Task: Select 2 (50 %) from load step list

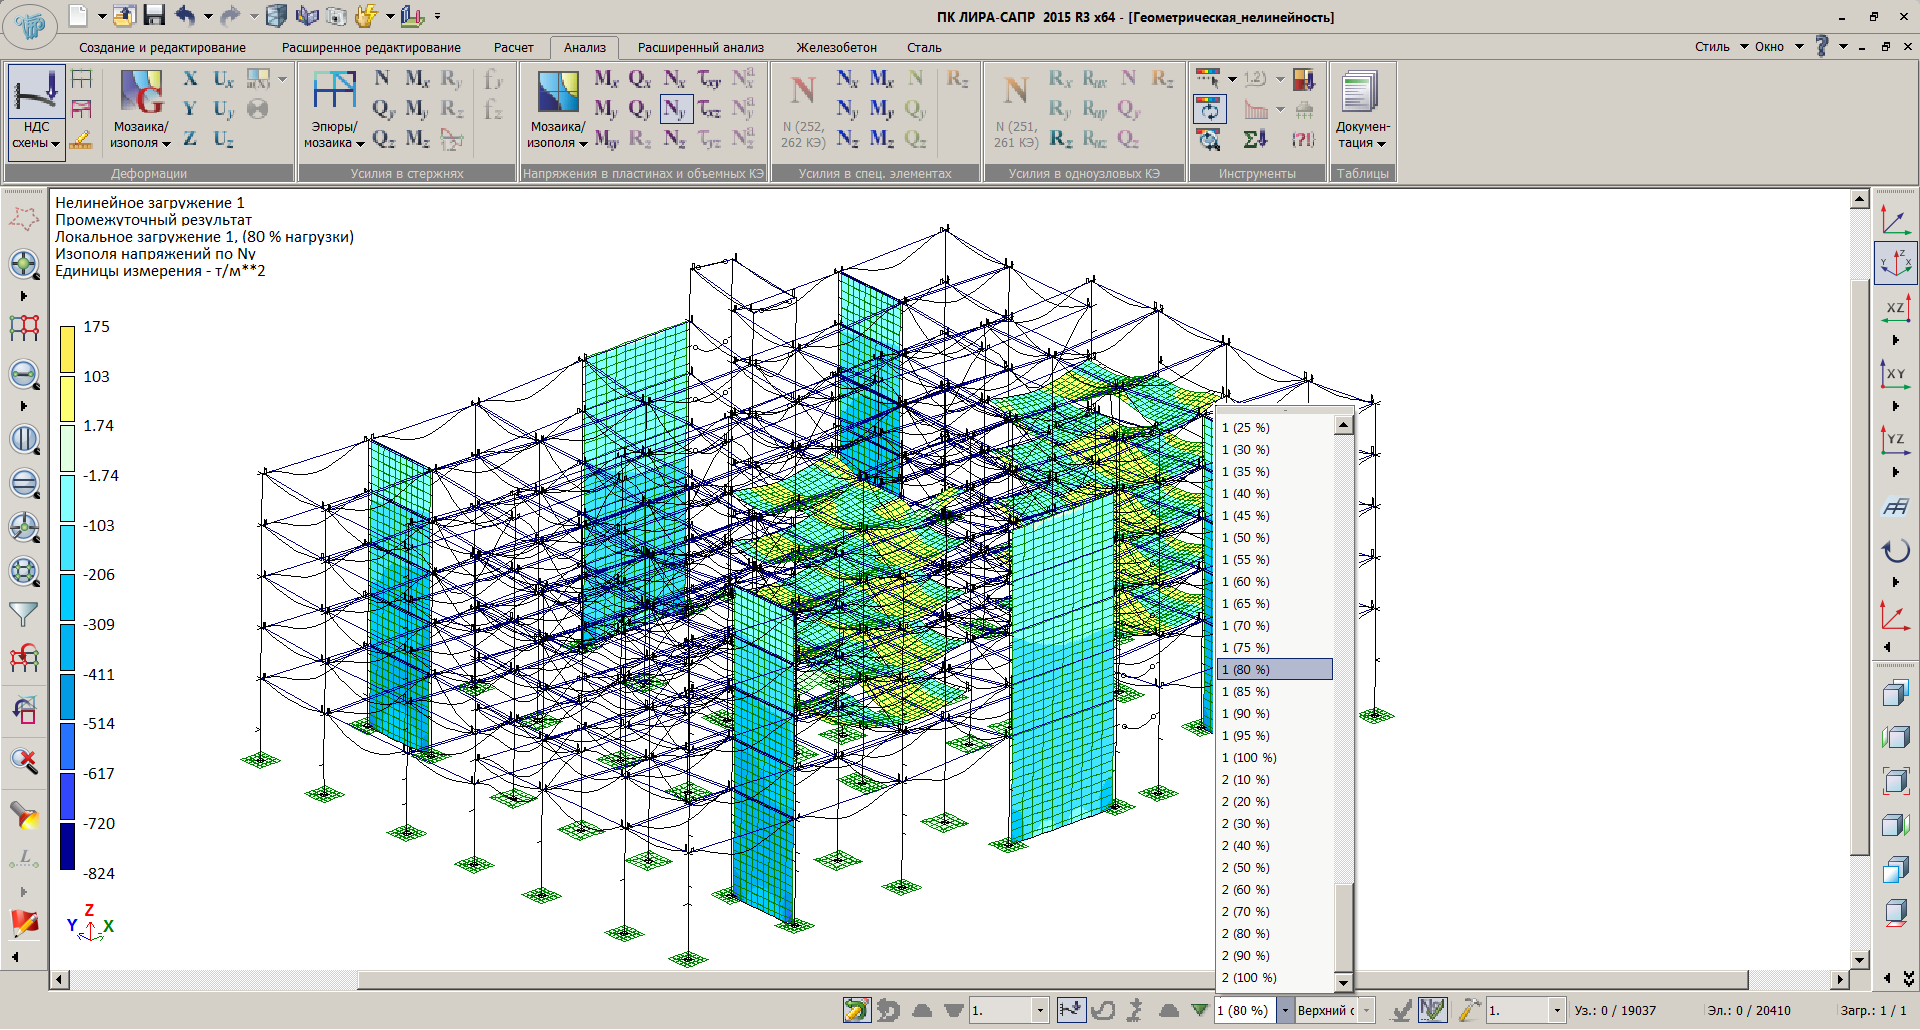Action: tap(1246, 868)
